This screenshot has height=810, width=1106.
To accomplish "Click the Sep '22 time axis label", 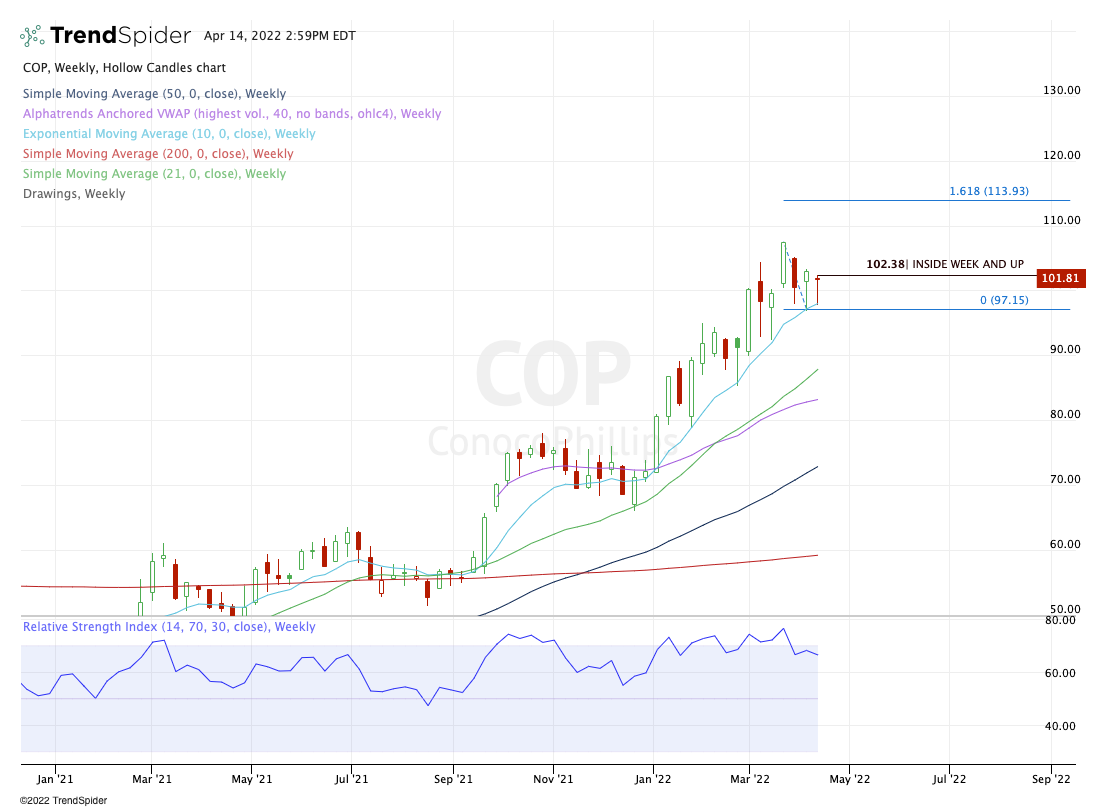I will 1051,780.
